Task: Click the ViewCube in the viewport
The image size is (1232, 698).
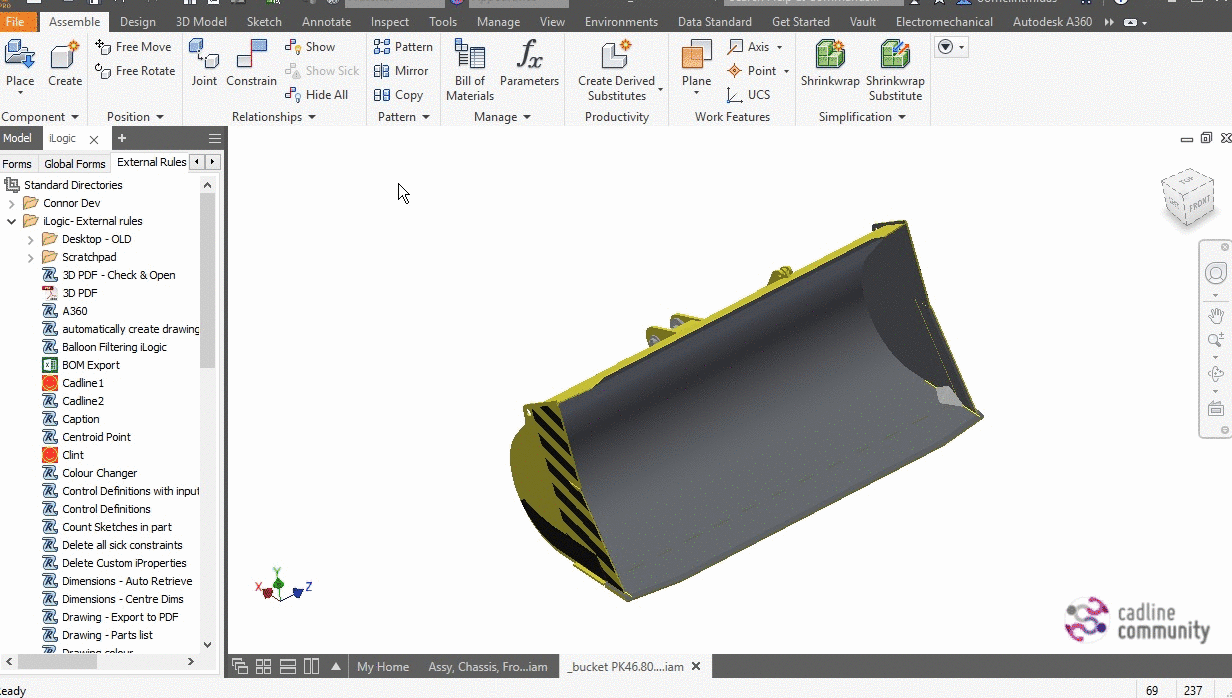Action: pos(1187,198)
